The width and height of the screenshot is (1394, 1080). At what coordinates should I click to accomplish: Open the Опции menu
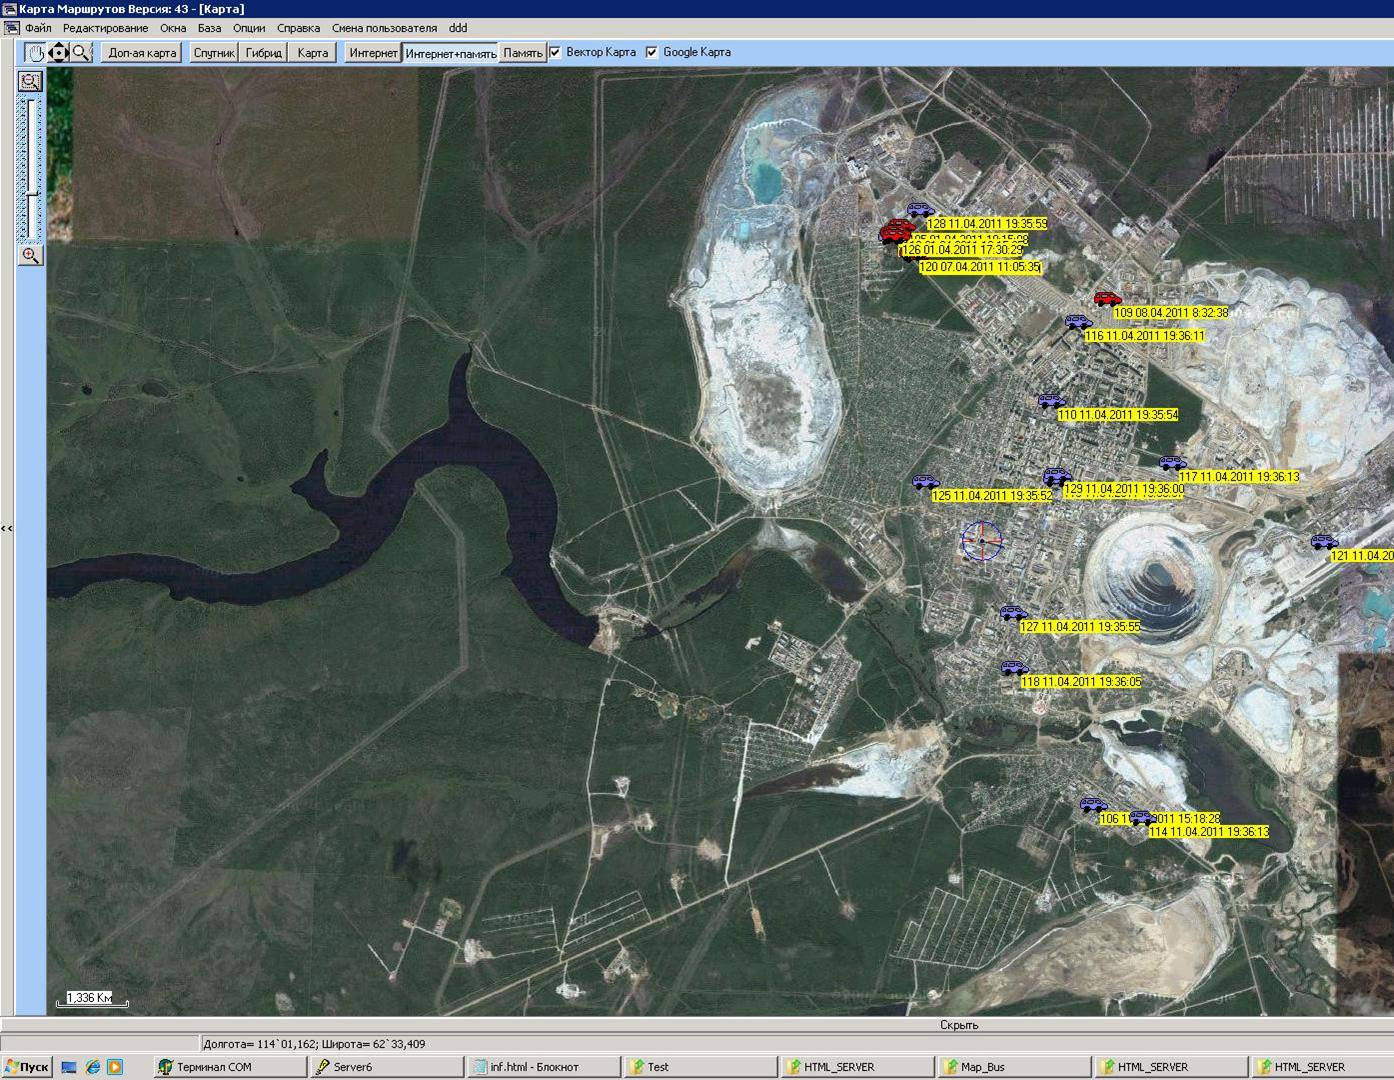(249, 28)
